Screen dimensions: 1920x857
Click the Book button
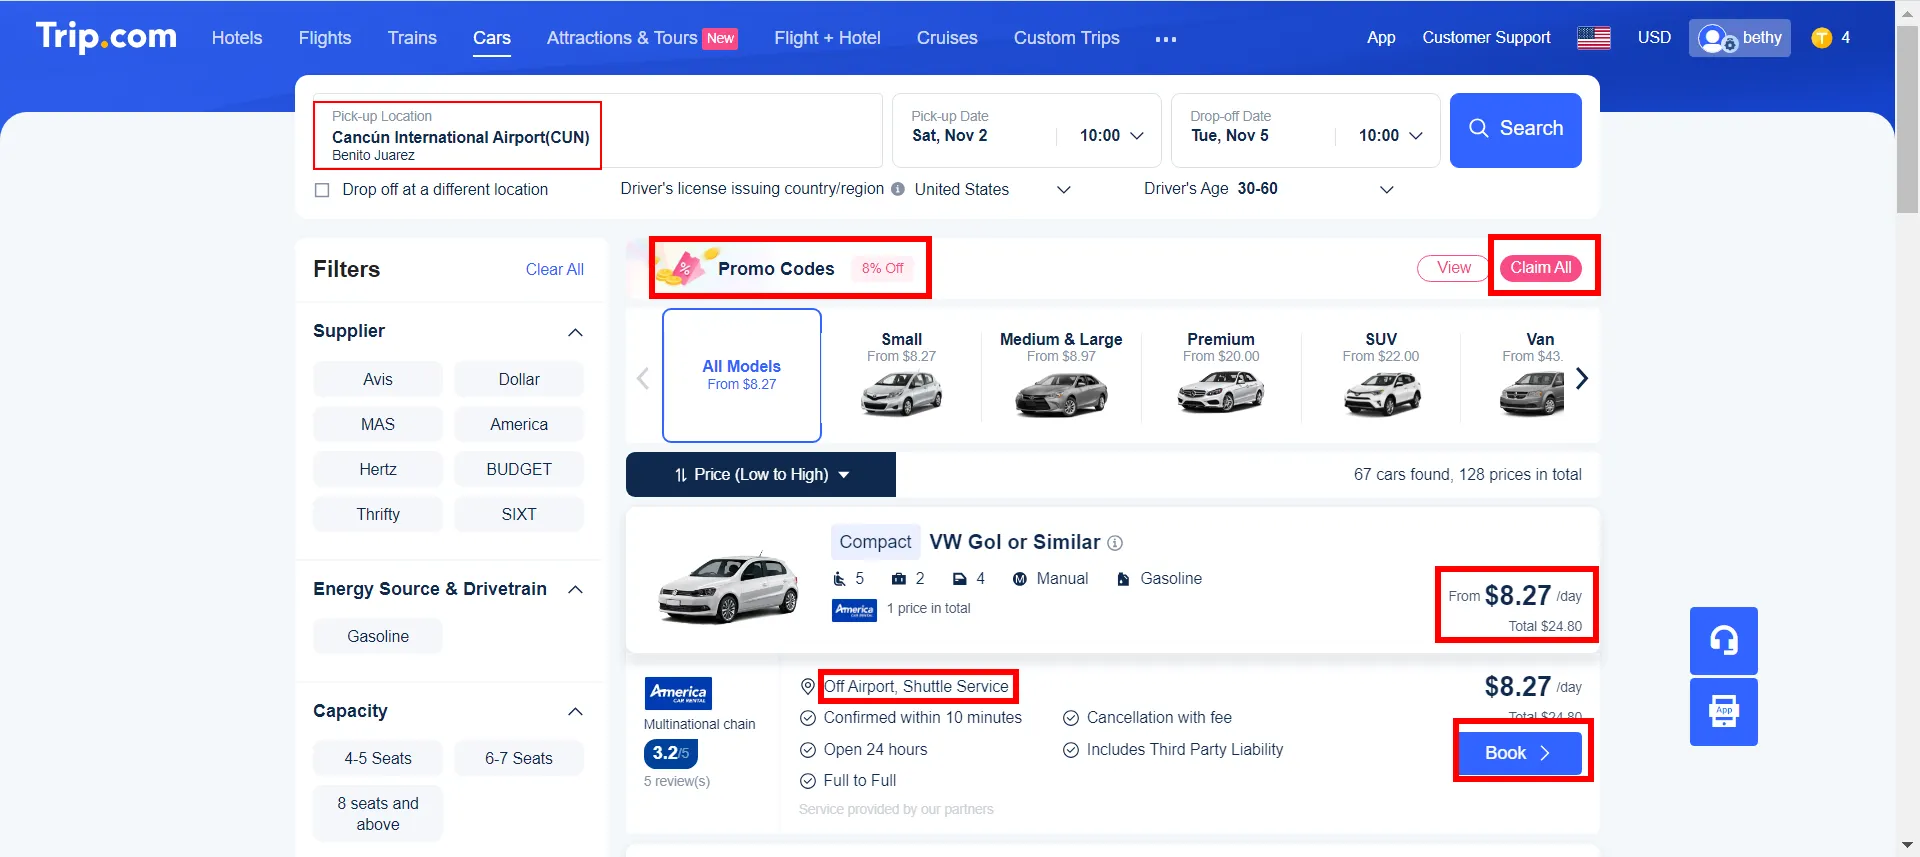pos(1519,753)
